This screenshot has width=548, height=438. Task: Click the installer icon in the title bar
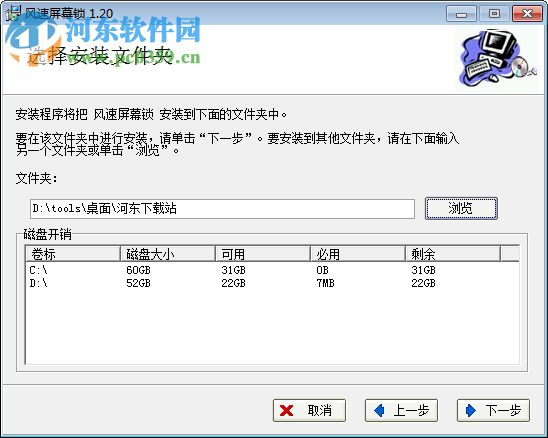tap(13, 13)
